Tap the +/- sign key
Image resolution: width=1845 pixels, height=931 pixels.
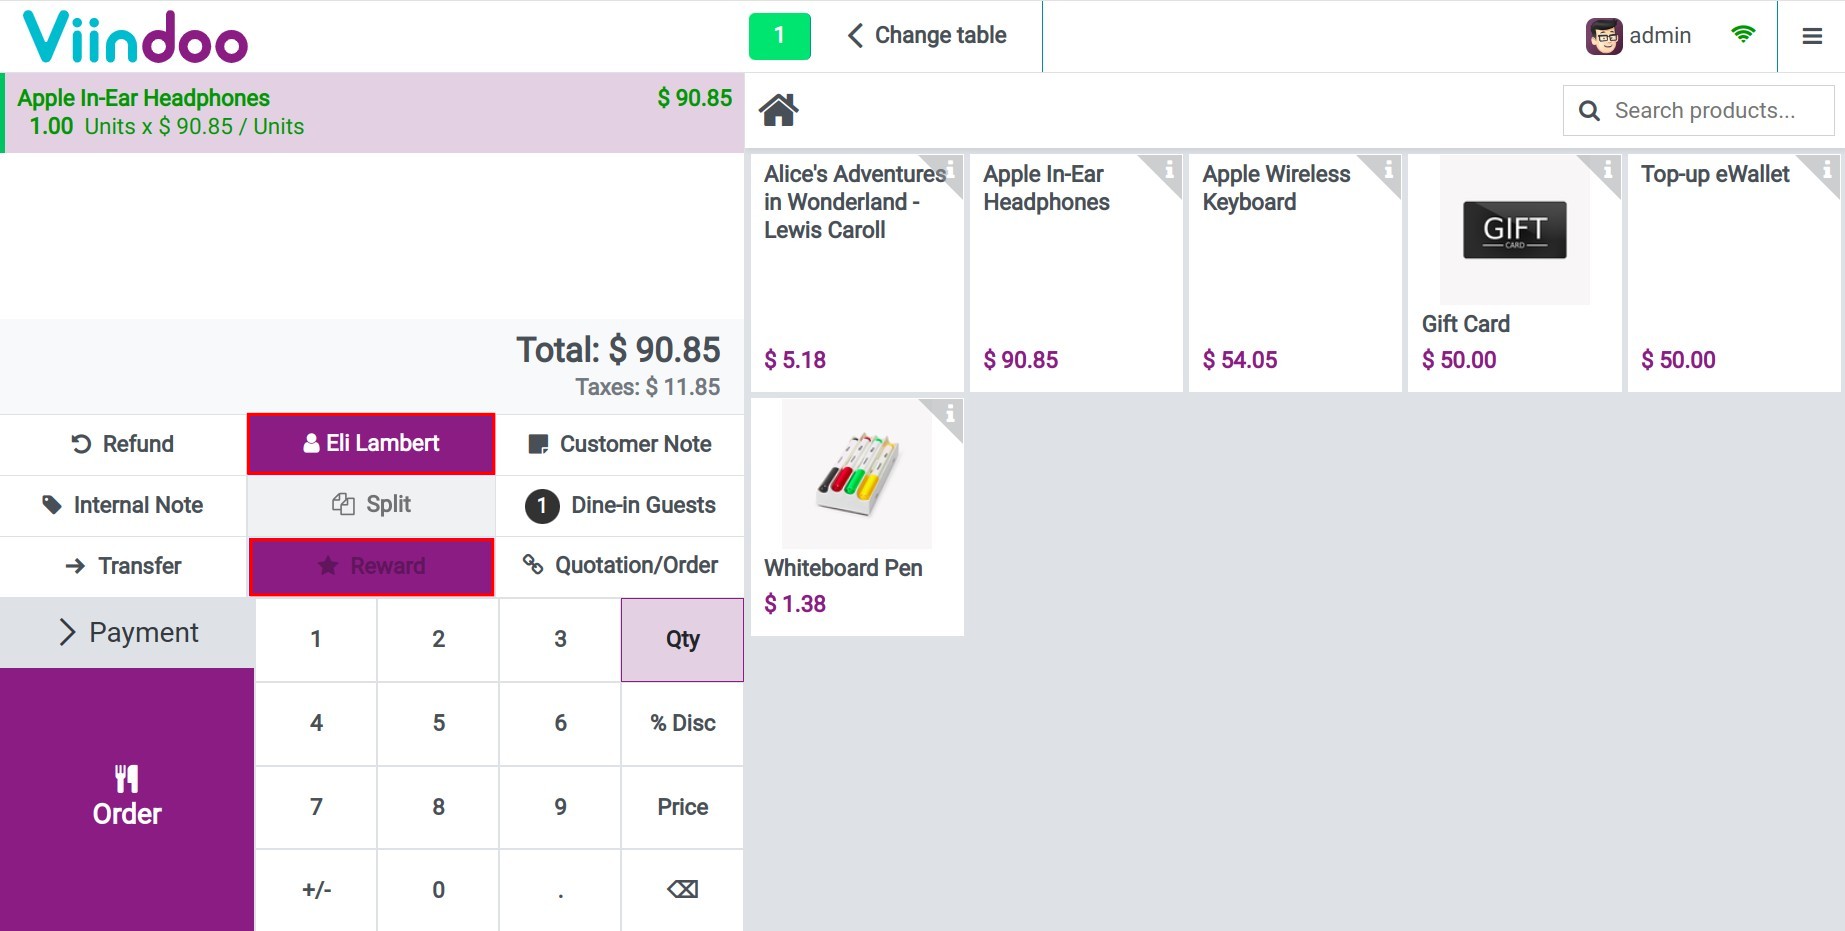coord(316,890)
